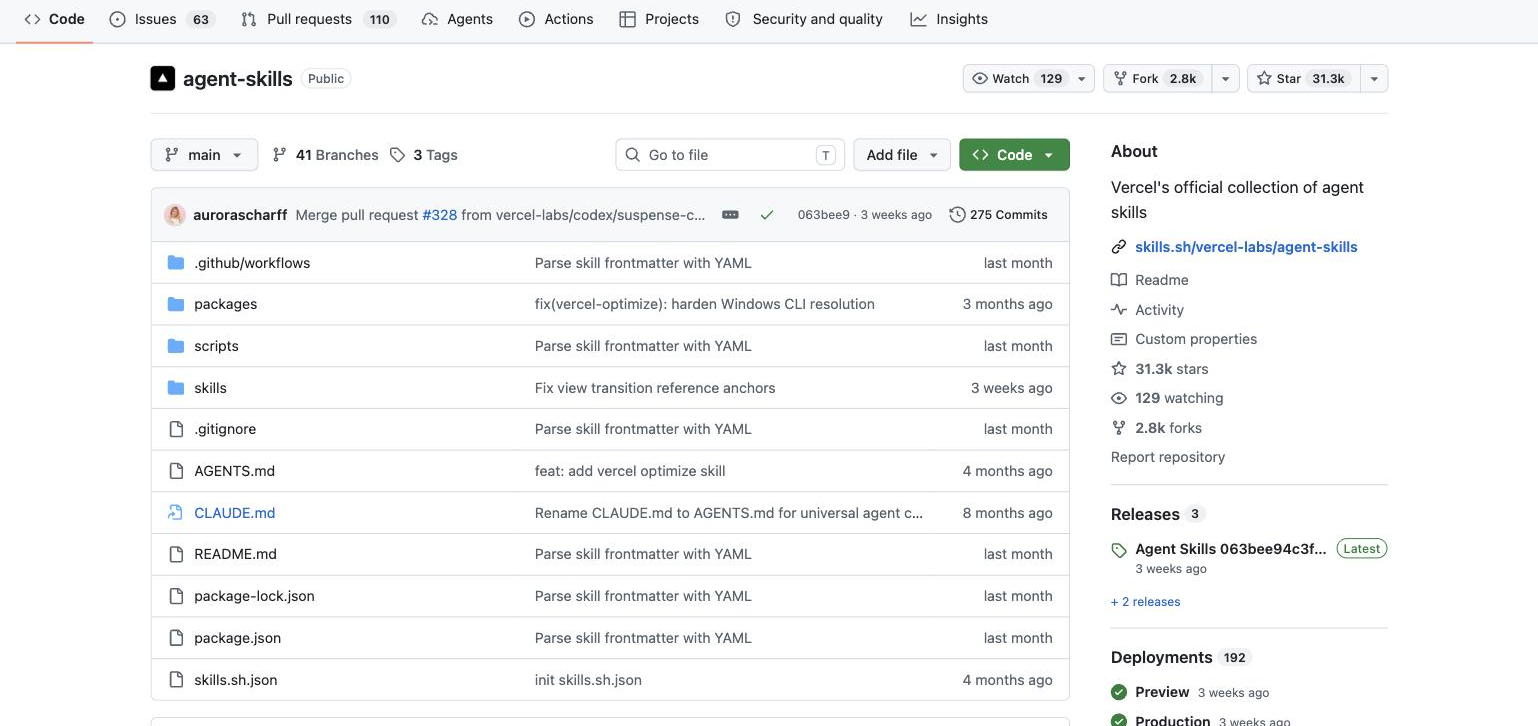1538x726 pixels.
Task: Click the folder icon beside skills
Action: (x=176, y=388)
